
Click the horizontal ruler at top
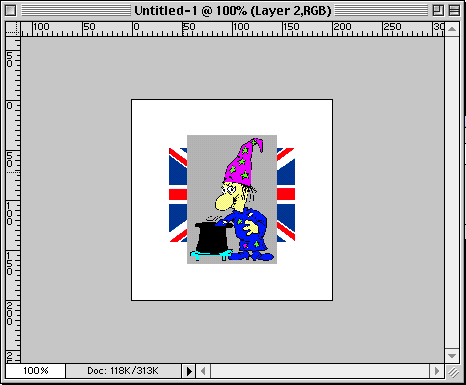[232, 29]
